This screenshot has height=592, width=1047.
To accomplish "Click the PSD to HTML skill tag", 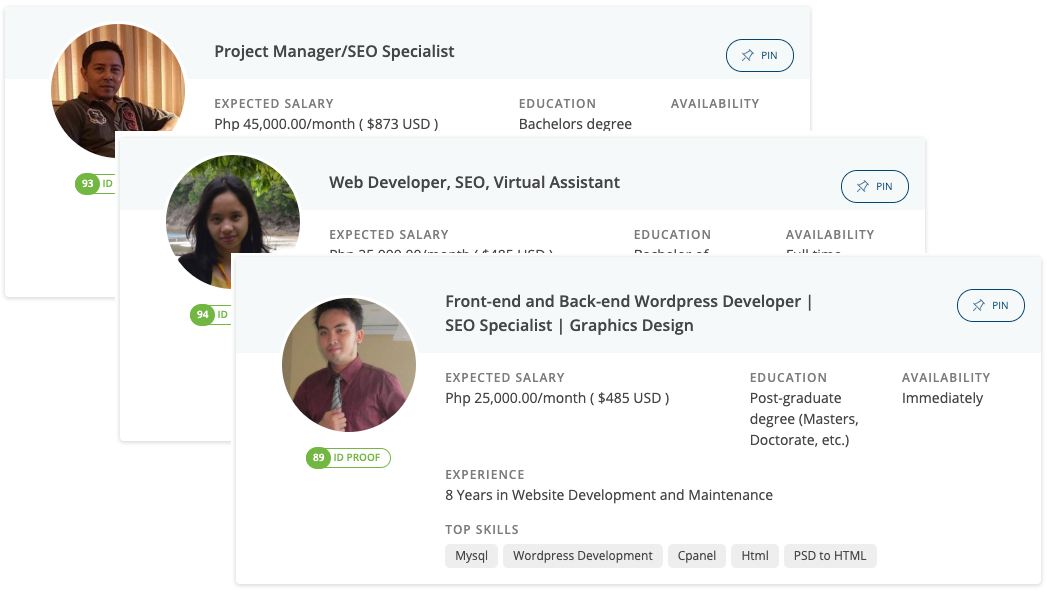I will click(x=830, y=556).
